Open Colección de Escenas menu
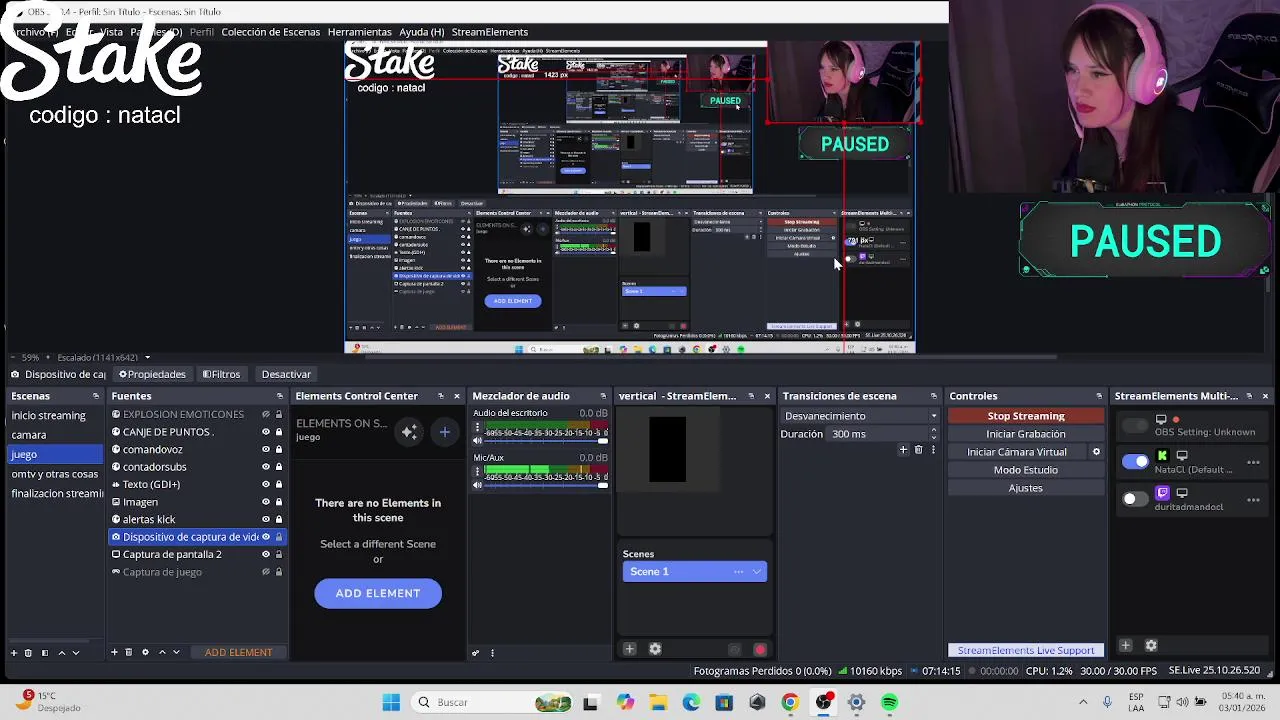The height and width of the screenshot is (720, 1280). [271, 32]
